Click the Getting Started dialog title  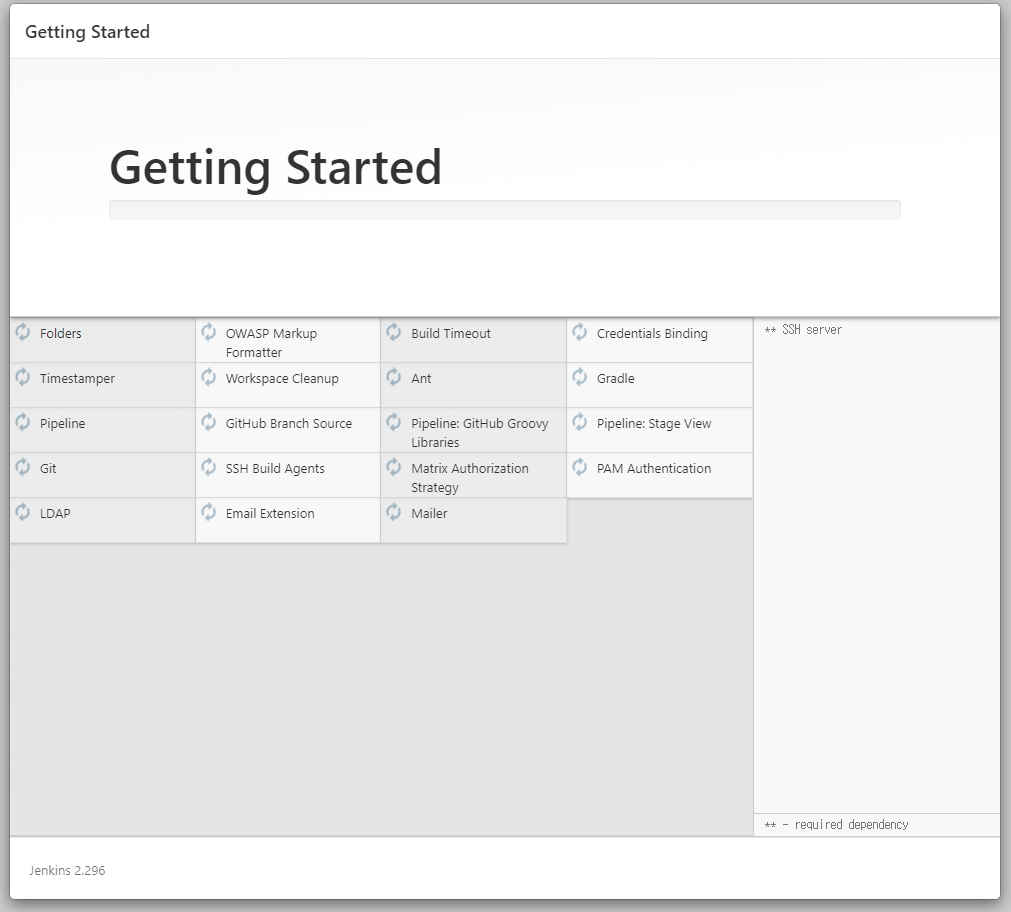click(x=87, y=32)
